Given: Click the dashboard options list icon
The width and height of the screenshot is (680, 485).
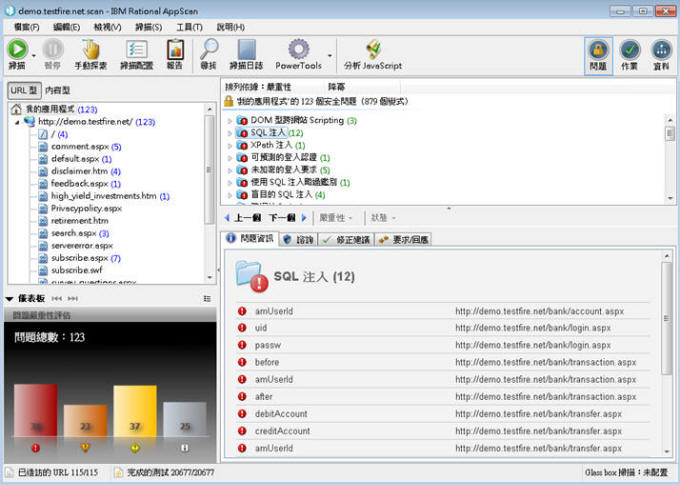Looking at the screenshot, I should 207,298.
